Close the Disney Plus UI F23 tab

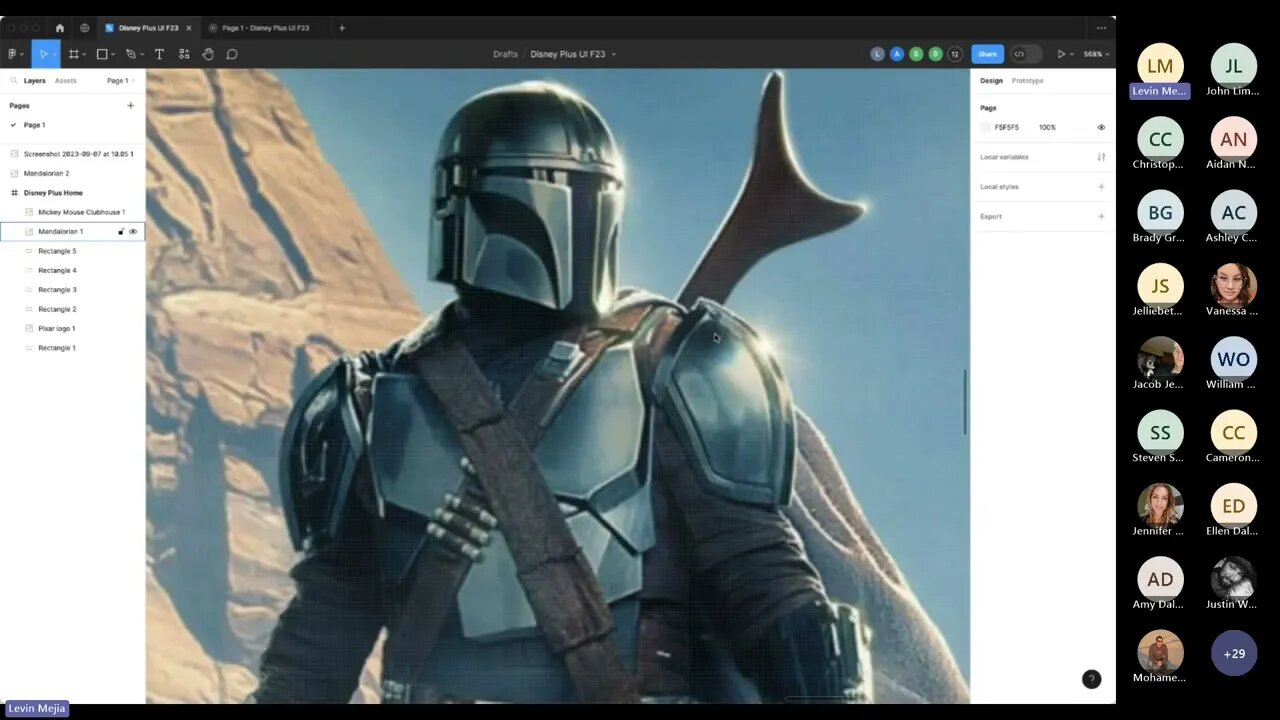[188, 28]
